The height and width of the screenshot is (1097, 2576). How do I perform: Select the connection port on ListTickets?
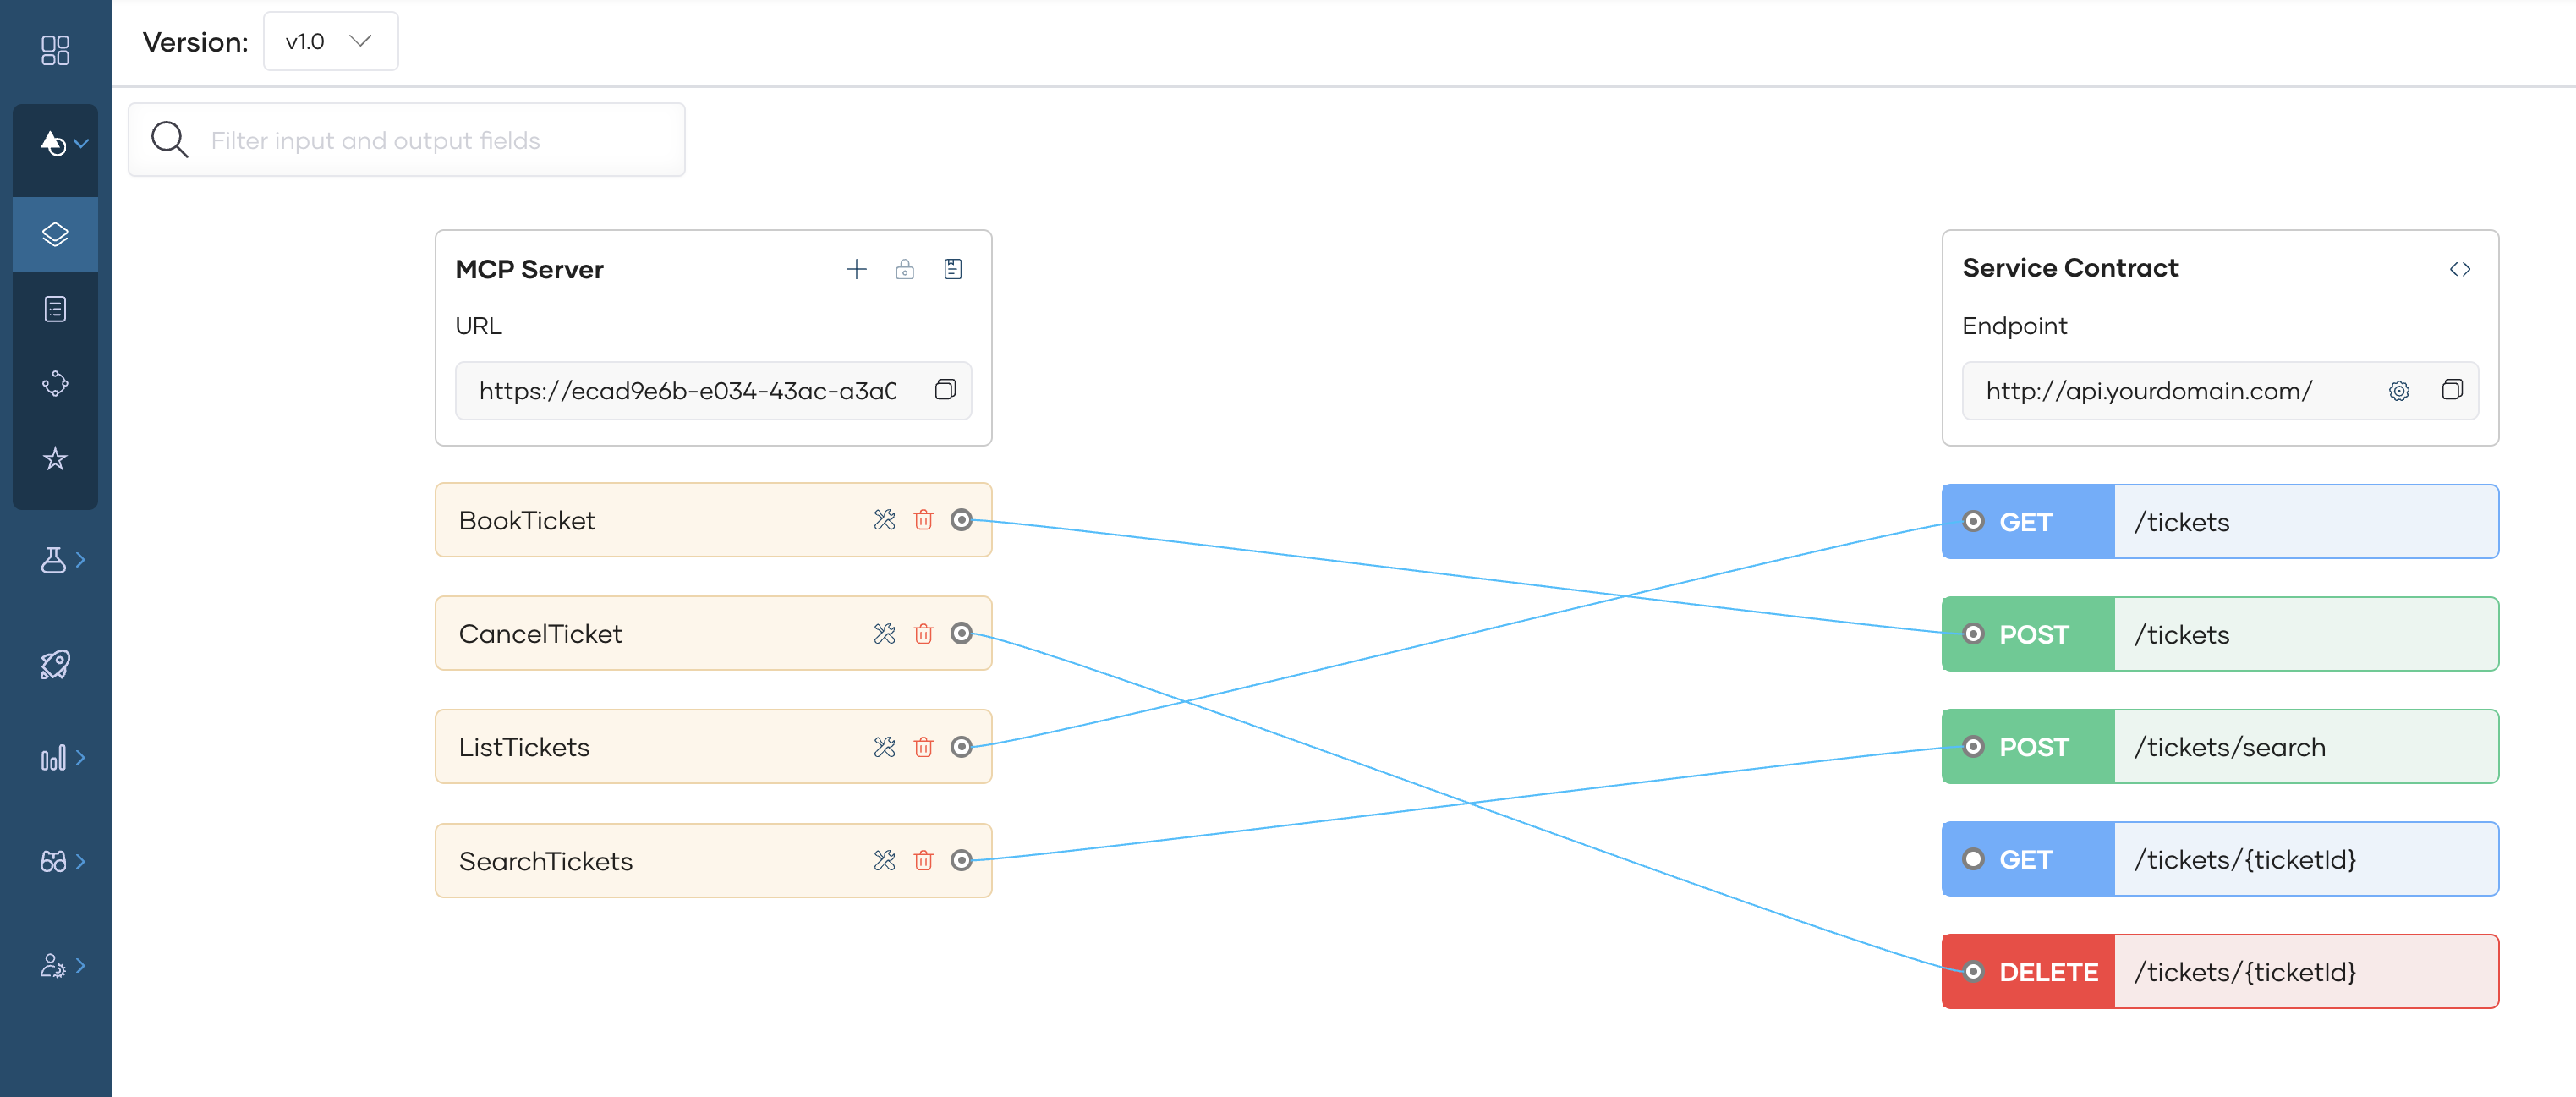pyautogui.click(x=962, y=746)
